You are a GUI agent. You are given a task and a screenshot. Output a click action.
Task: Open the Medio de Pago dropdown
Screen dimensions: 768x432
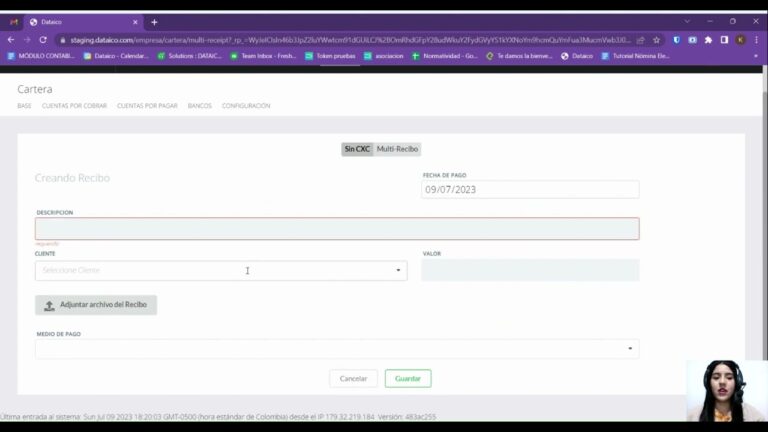pos(337,349)
